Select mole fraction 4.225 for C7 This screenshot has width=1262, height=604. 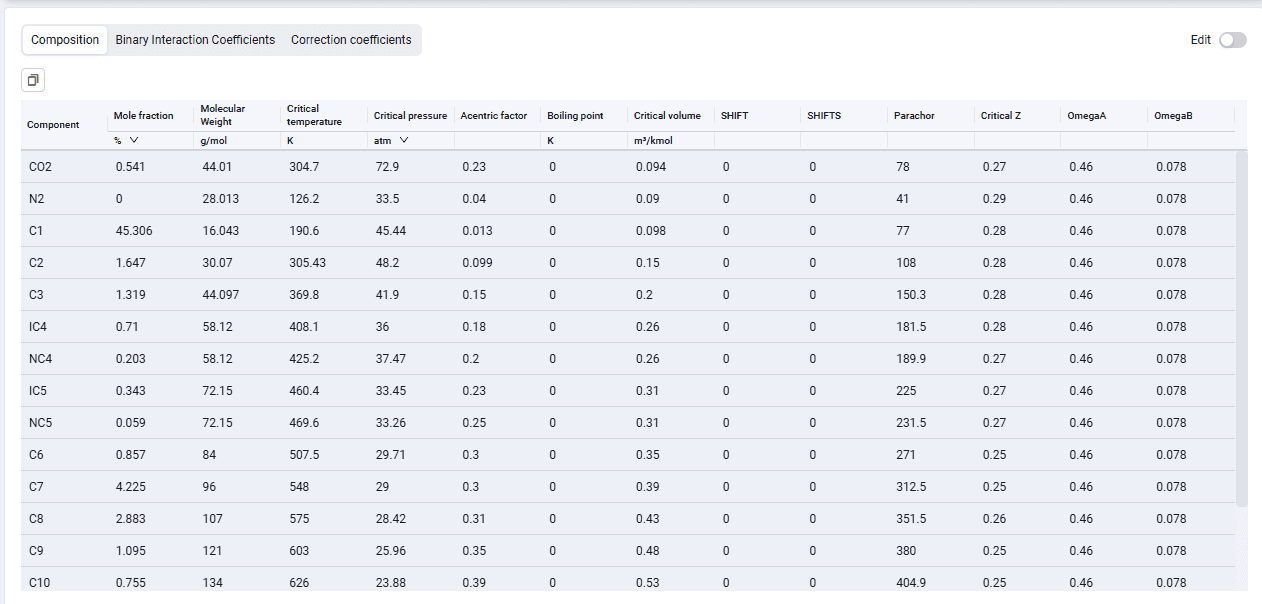pyautogui.click(x=131, y=487)
